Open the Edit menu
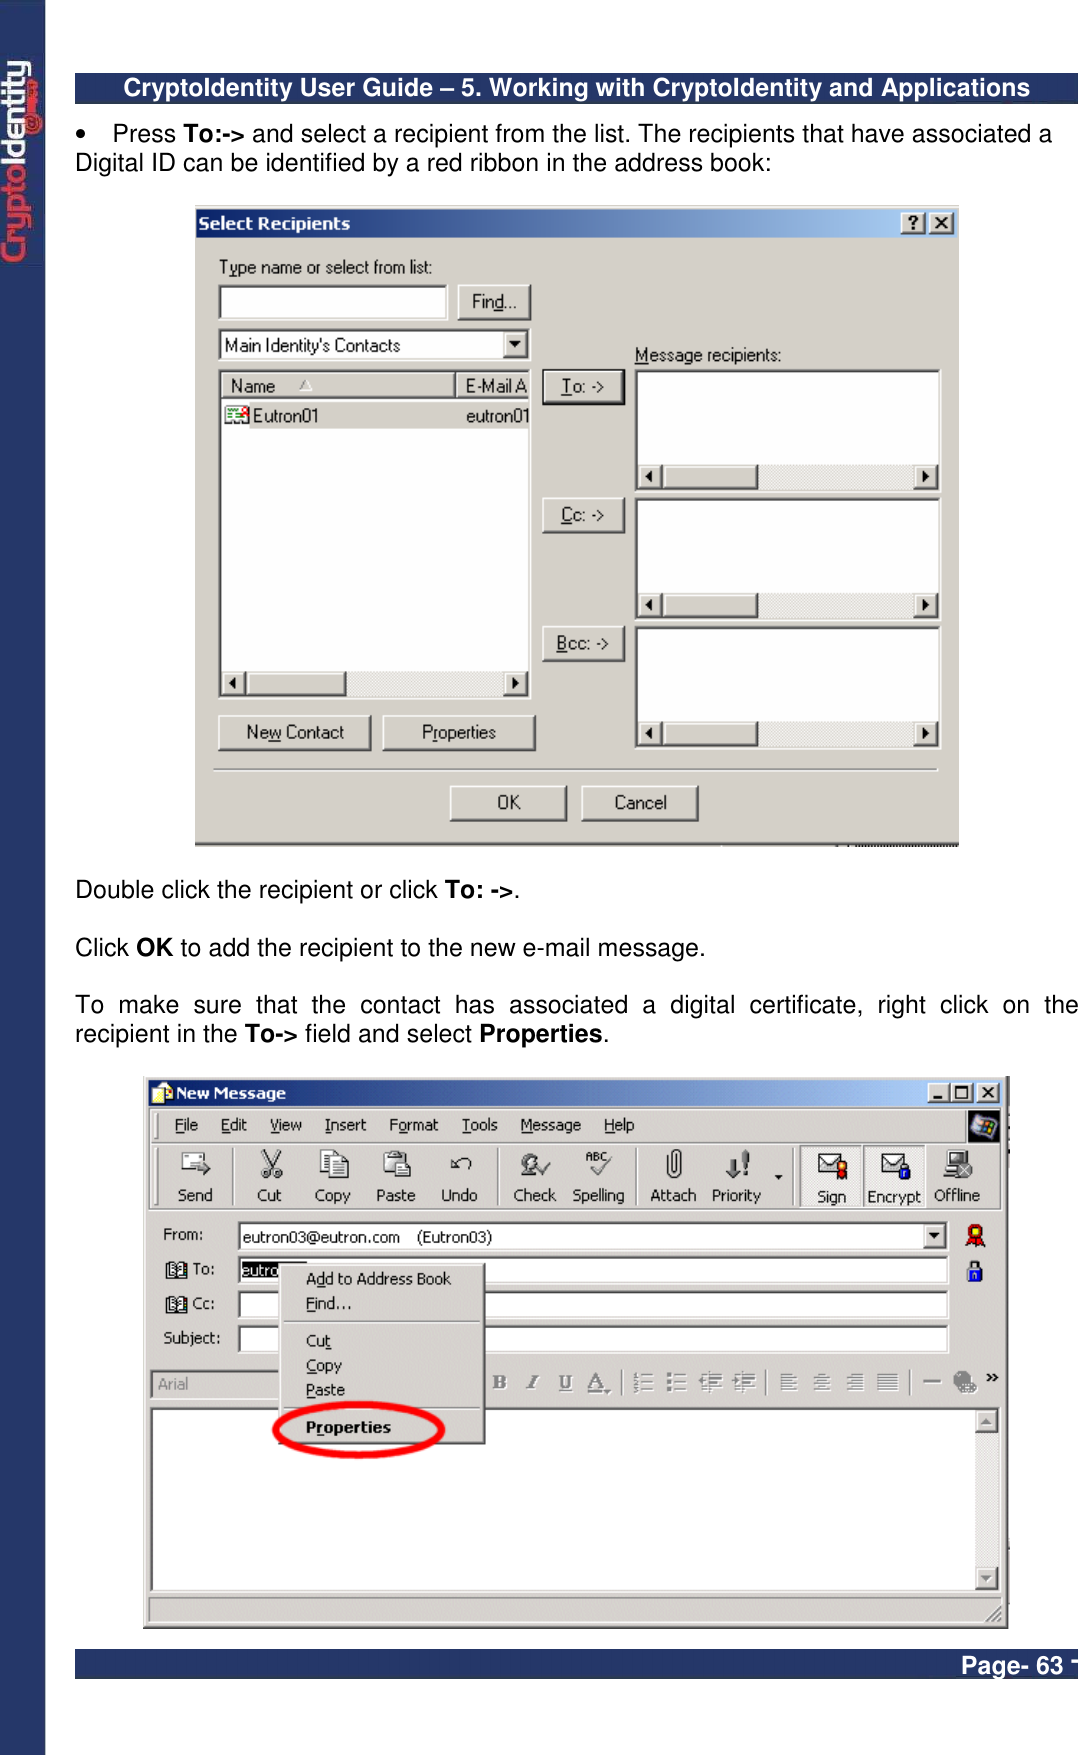 [234, 1125]
